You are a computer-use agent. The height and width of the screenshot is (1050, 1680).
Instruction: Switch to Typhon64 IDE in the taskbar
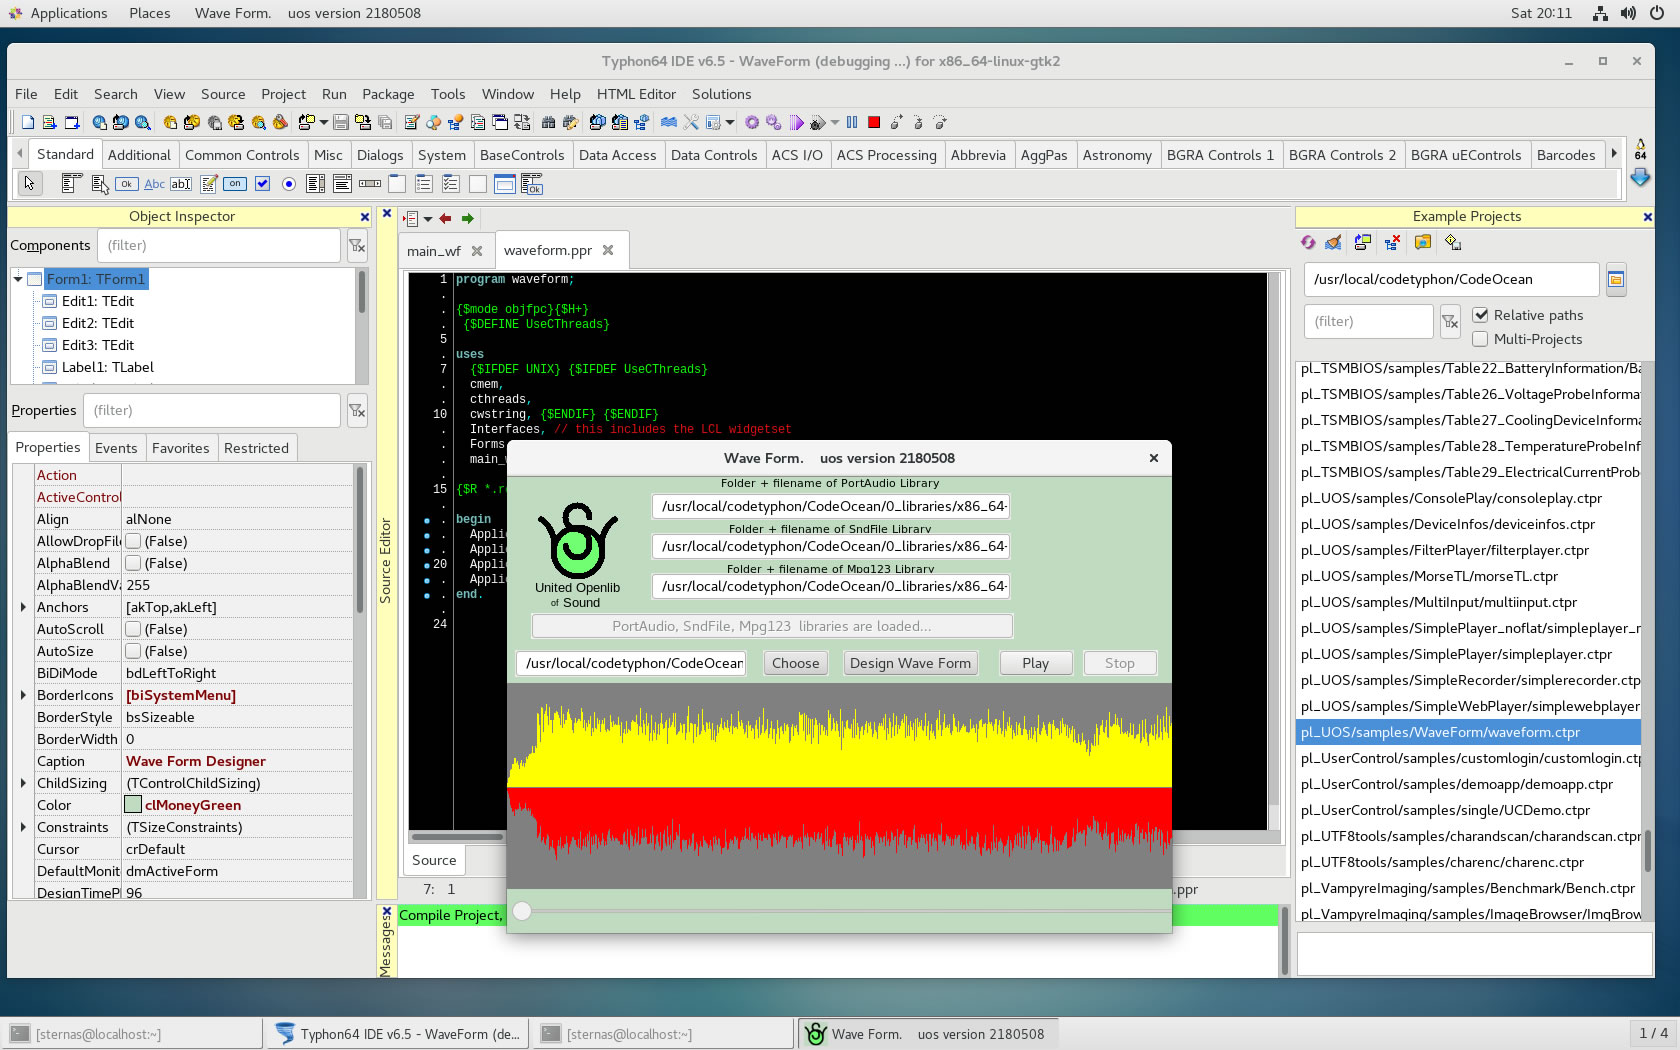[x=397, y=1034]
